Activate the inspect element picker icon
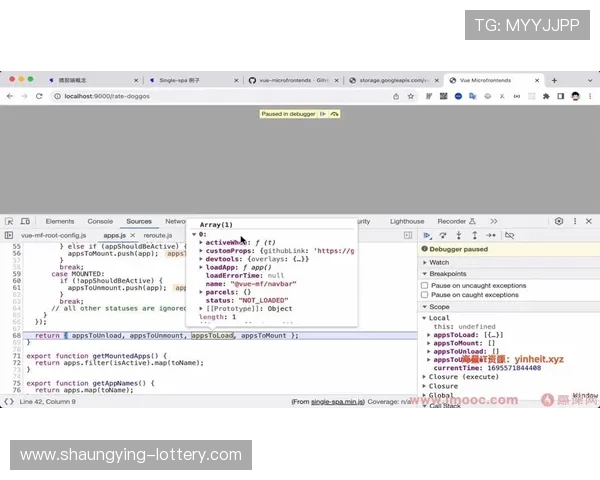The height and width of the screenshot is (480, 600). click(11, 221)
